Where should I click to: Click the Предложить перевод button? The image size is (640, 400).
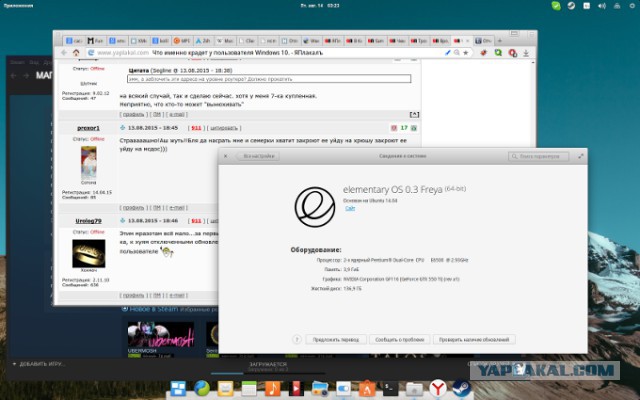tap(336, 340)
